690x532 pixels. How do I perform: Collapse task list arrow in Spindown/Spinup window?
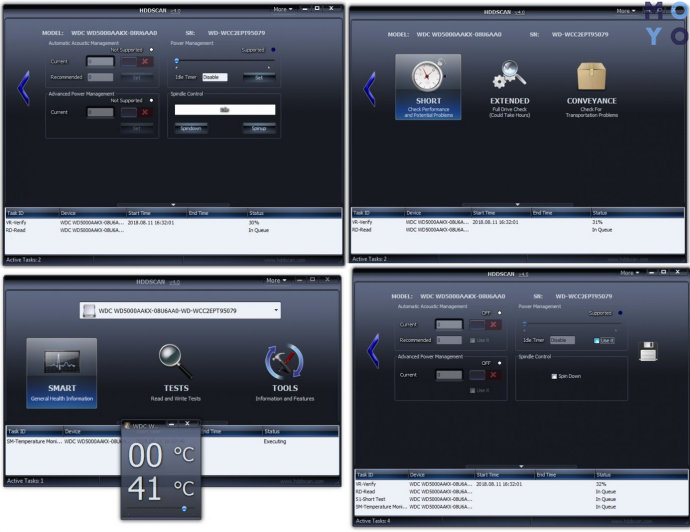click(173, 205)
